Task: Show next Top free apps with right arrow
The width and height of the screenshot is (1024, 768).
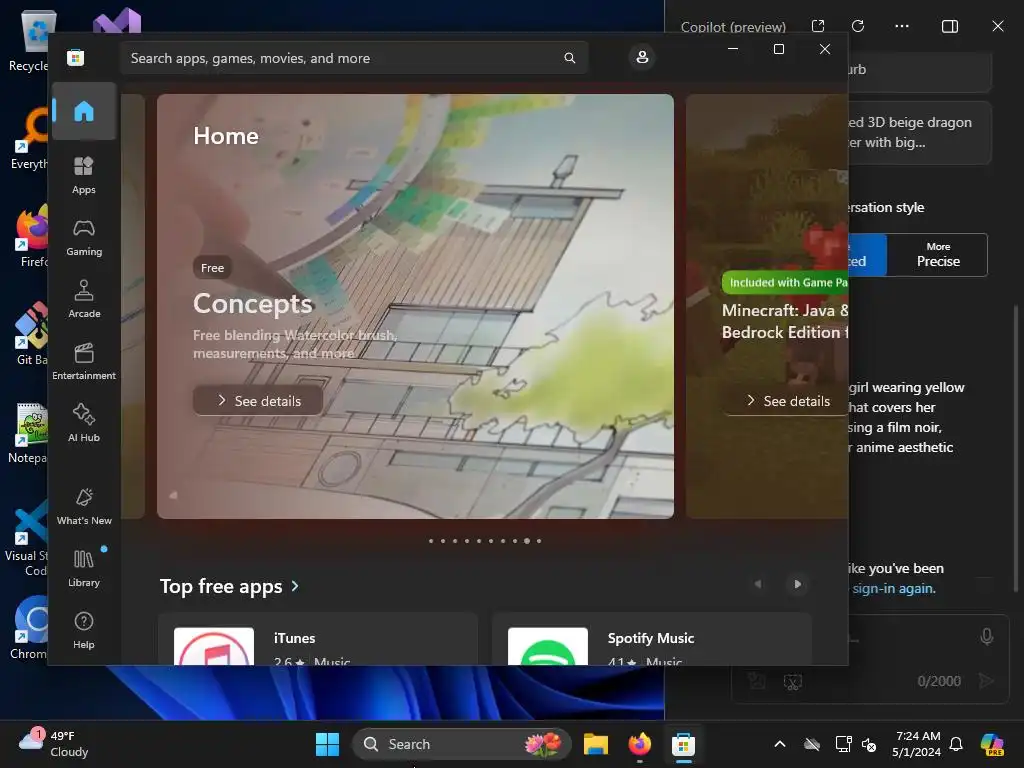Action: [x=797, y=584]
